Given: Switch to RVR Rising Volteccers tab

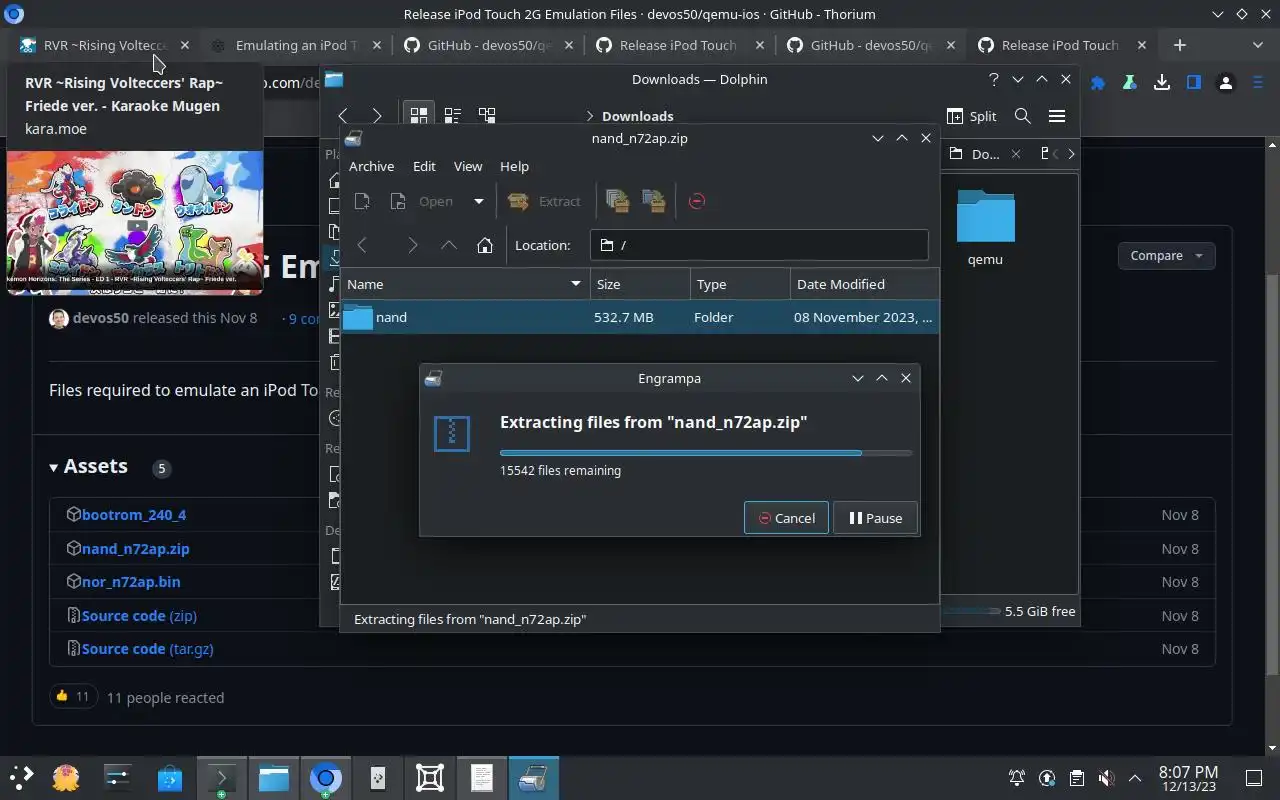Looking at the screenshot, I should 104,45.
